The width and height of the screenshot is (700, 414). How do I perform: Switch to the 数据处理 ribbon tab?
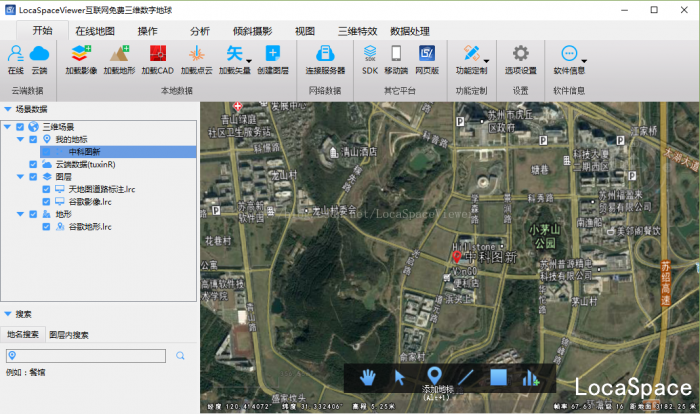(410, 31)
